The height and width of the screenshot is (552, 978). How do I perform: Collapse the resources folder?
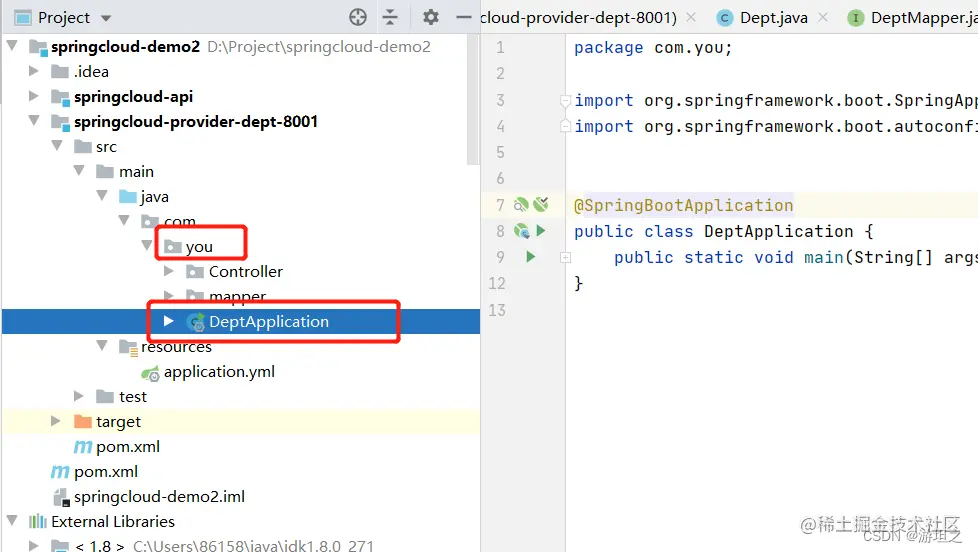pyautogui.click(x=102, y=345)
